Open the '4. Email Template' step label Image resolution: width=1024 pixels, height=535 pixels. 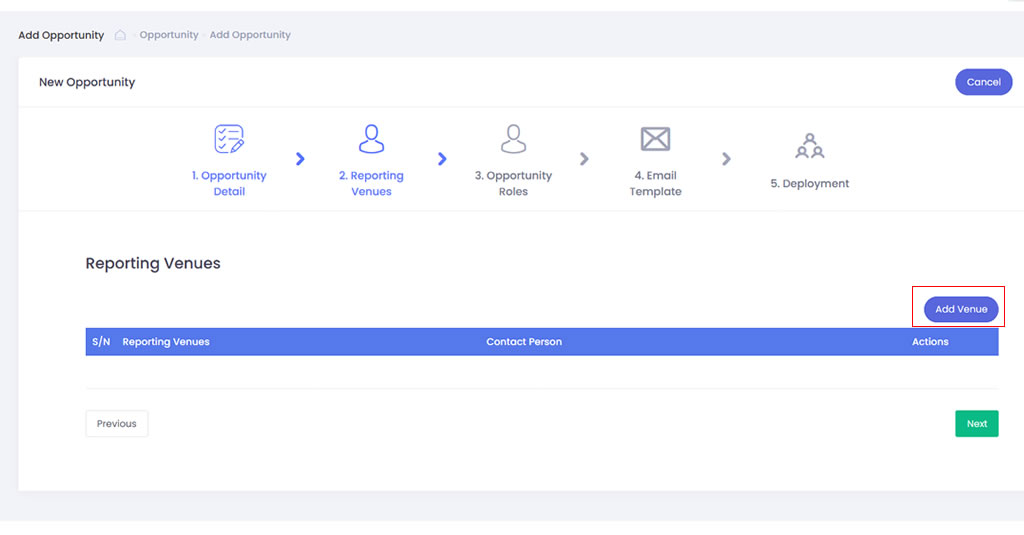[x=655, y=183]
